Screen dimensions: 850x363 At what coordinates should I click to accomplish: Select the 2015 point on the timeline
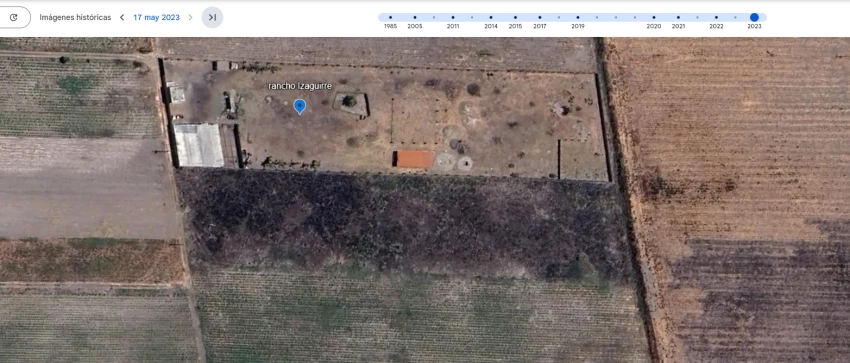coord(515,17)
